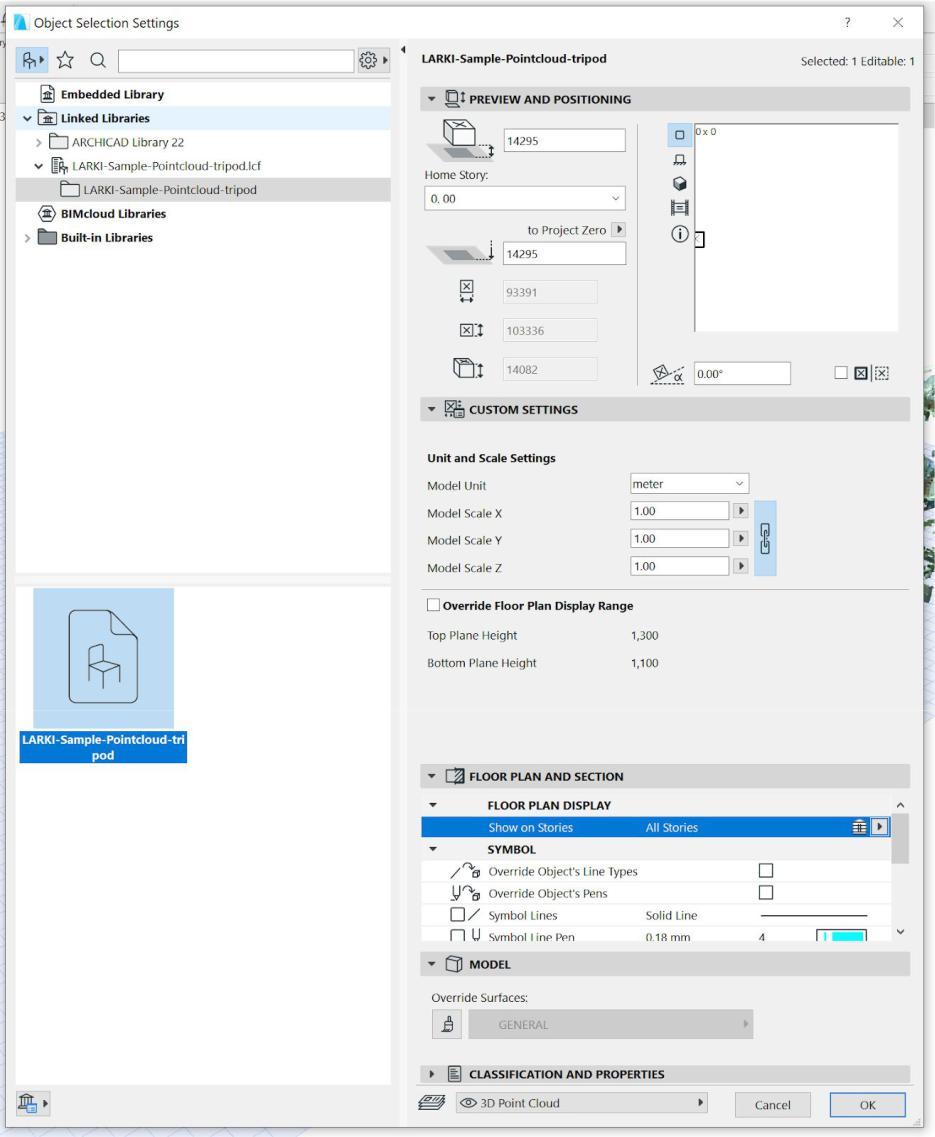The image size is (935, 1137).
Task: Click the search magnifier icon
Action: coord(98,60)
